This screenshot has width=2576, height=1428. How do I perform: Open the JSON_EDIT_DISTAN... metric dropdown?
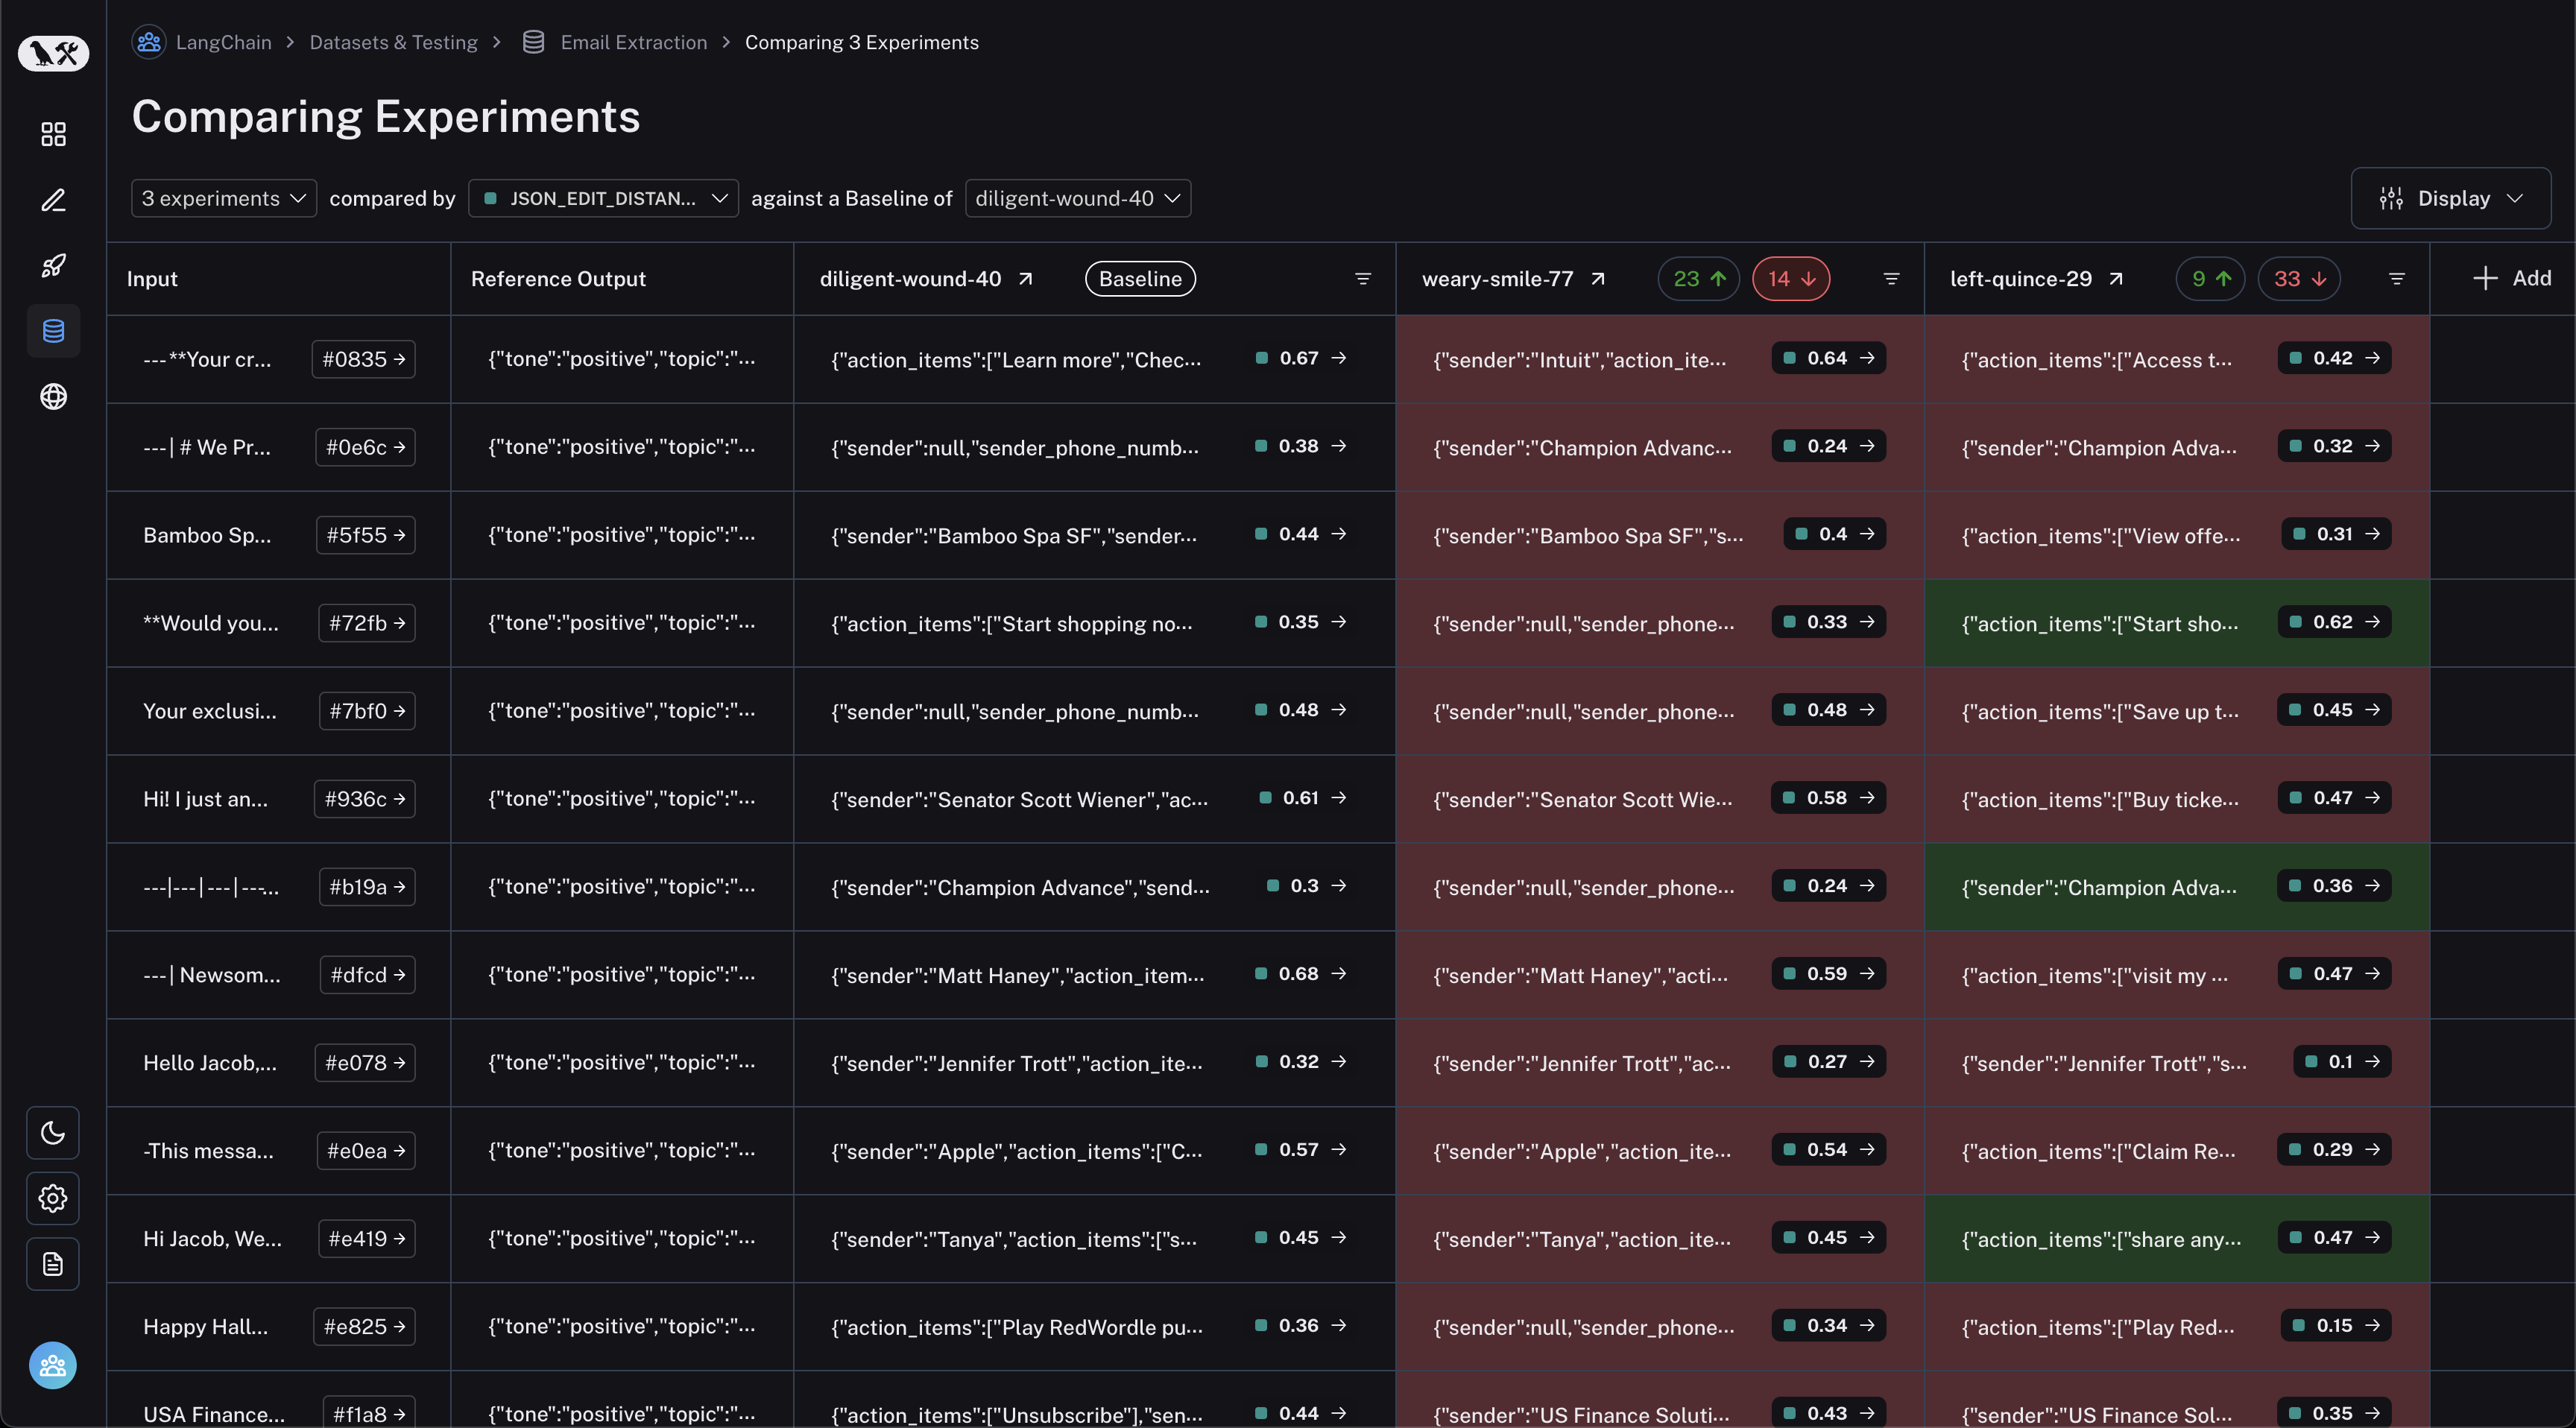coord(603,198)
